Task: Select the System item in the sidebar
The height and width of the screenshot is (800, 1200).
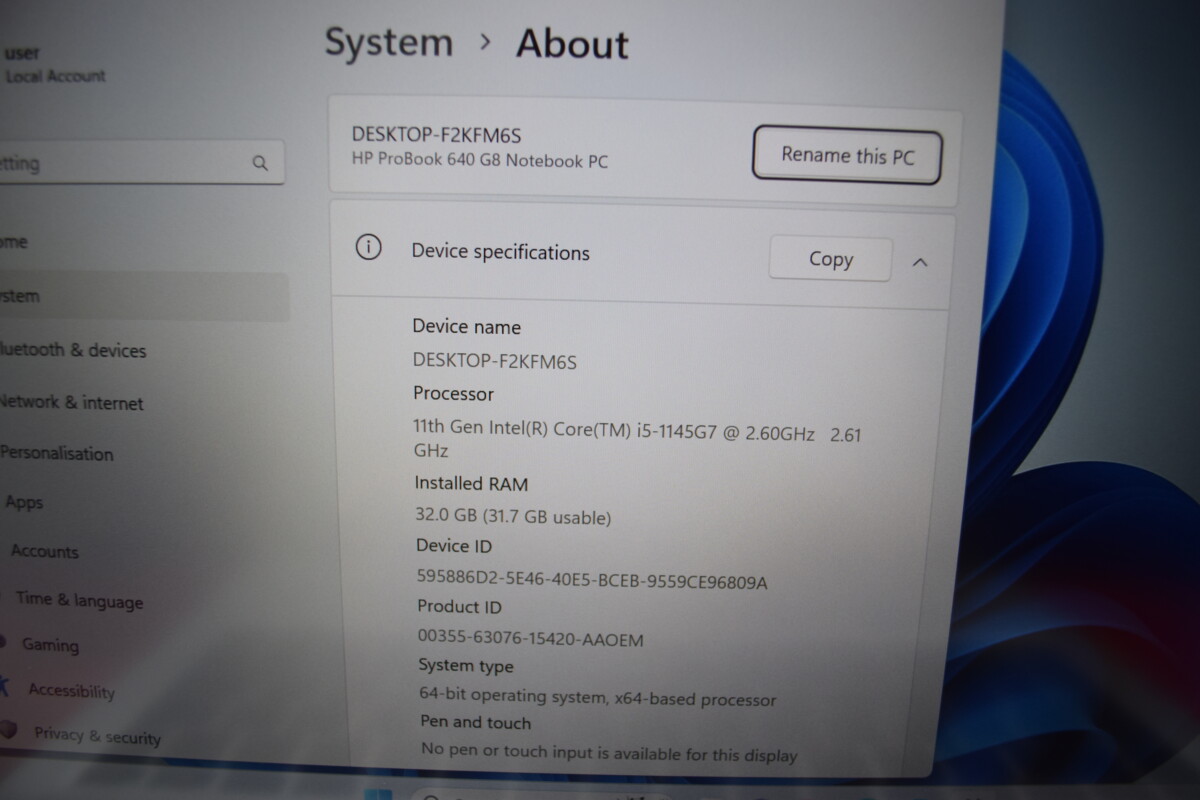Action: point(144,297)
